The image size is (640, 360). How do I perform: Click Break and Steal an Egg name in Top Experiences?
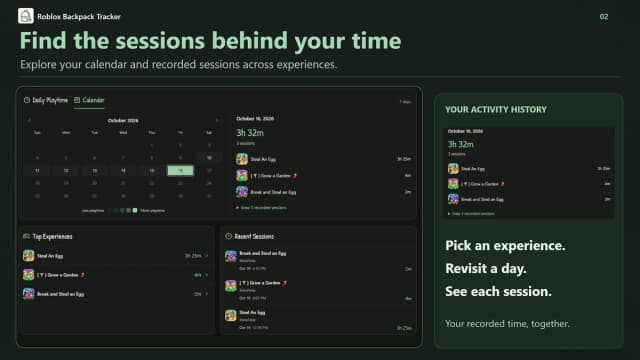tap(60, 294)
